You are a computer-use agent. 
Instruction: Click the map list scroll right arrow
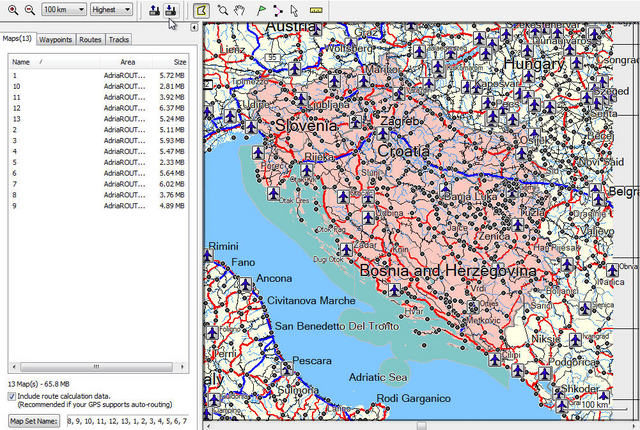point(182,367)
